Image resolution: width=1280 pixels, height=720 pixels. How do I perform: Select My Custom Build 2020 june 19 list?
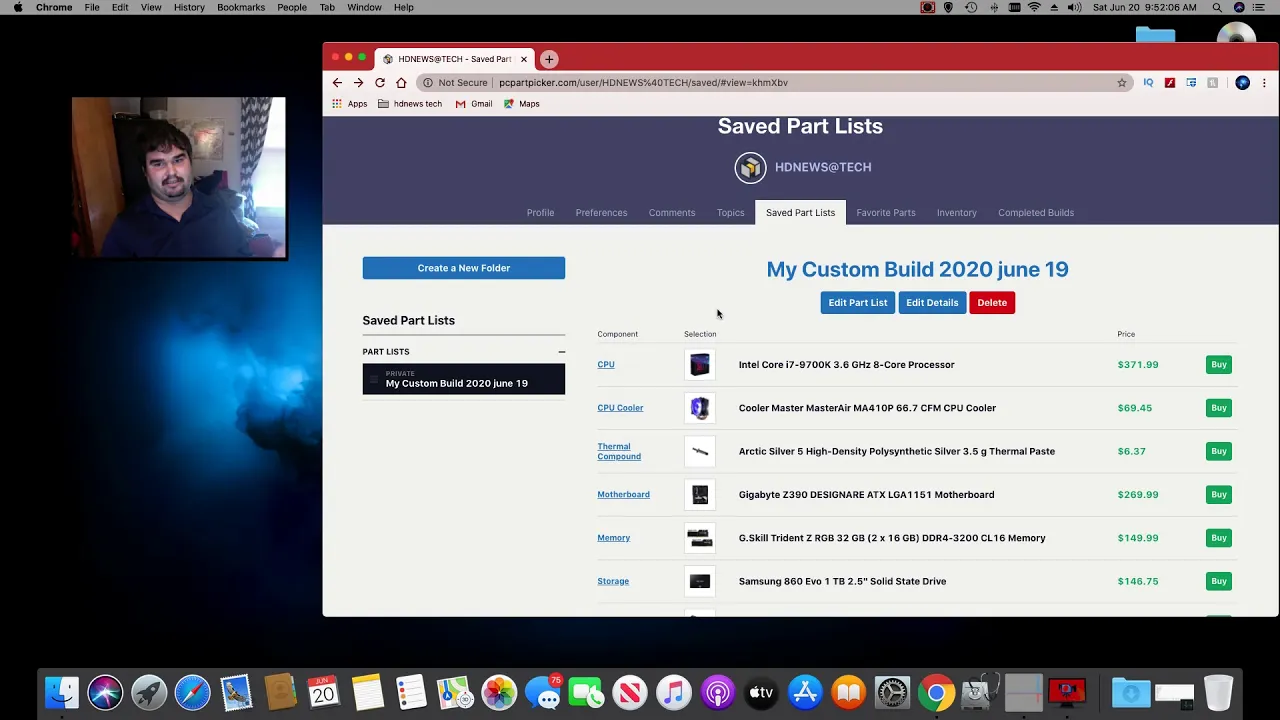(x=464, y=379)
